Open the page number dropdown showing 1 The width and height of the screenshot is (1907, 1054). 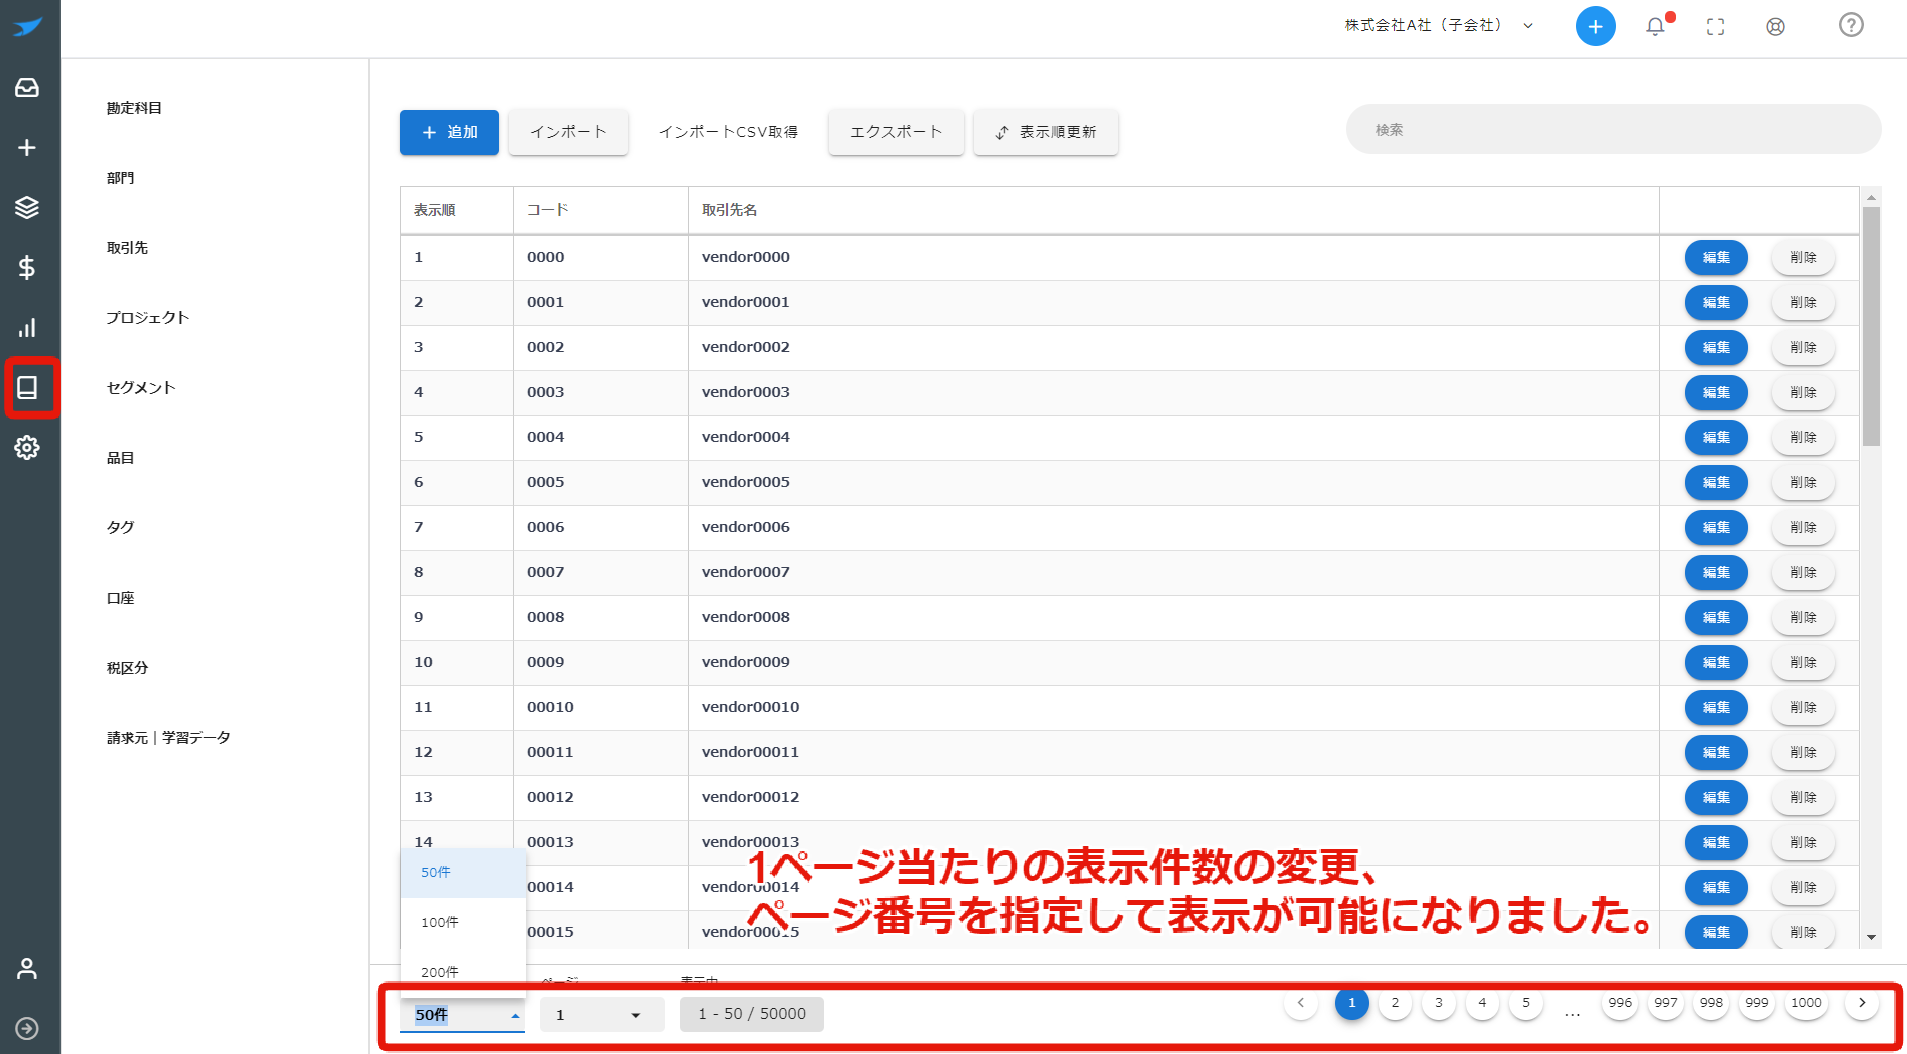pyautogui.click(x=602, y=1014)
